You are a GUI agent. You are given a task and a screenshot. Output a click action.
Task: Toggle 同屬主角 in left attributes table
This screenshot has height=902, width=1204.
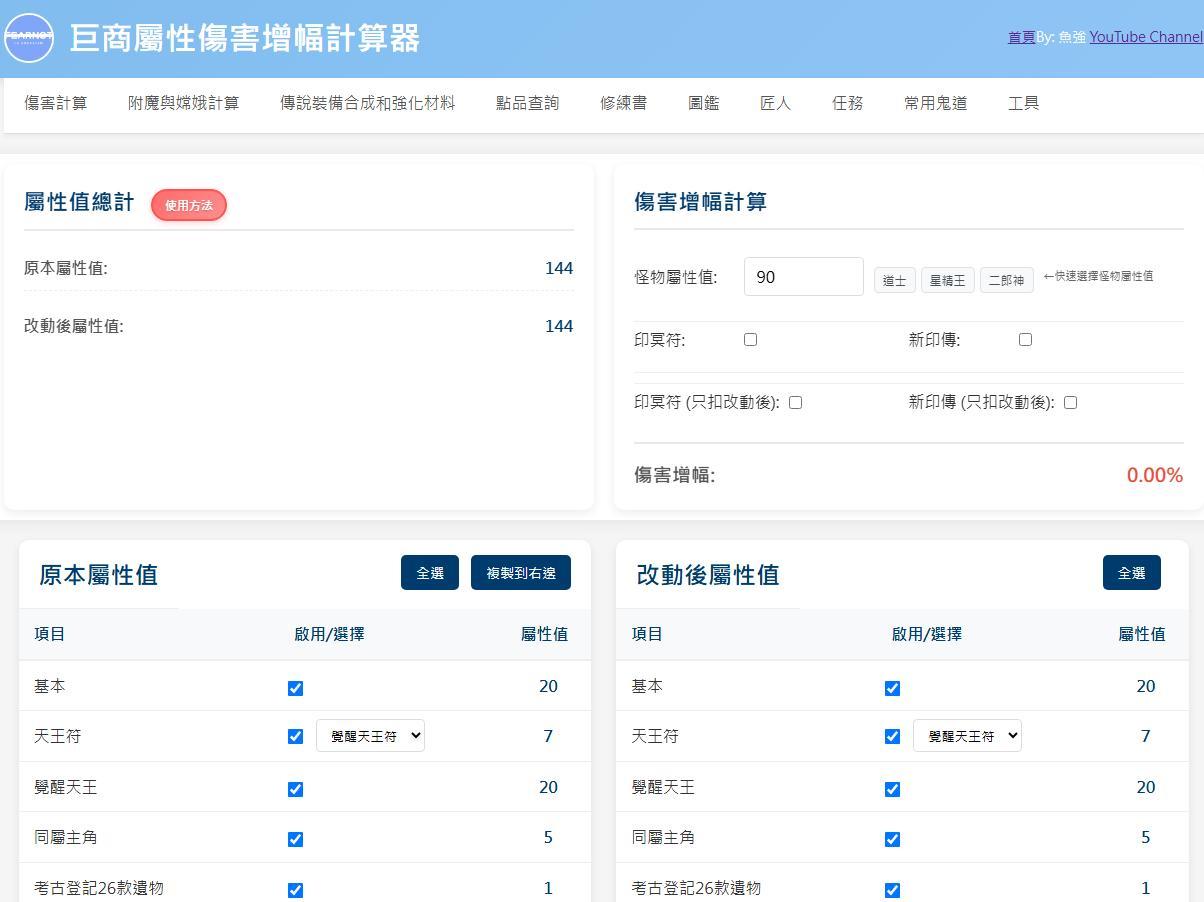click(x=295, y=839)
